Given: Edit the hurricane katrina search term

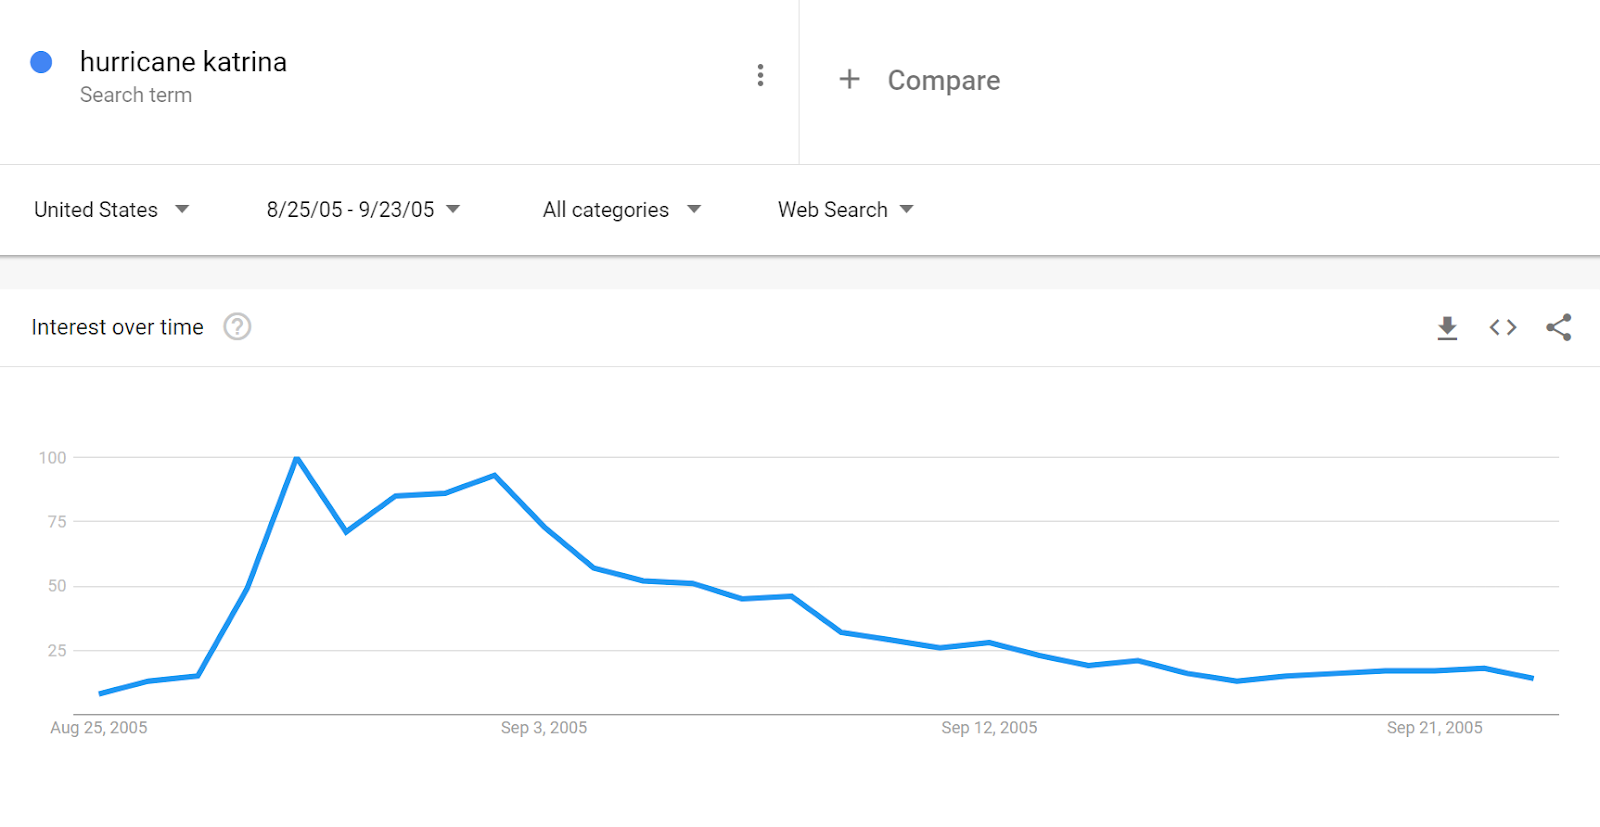Looking at the screenshot, I should pyautogui.click(x=183, y=62).
